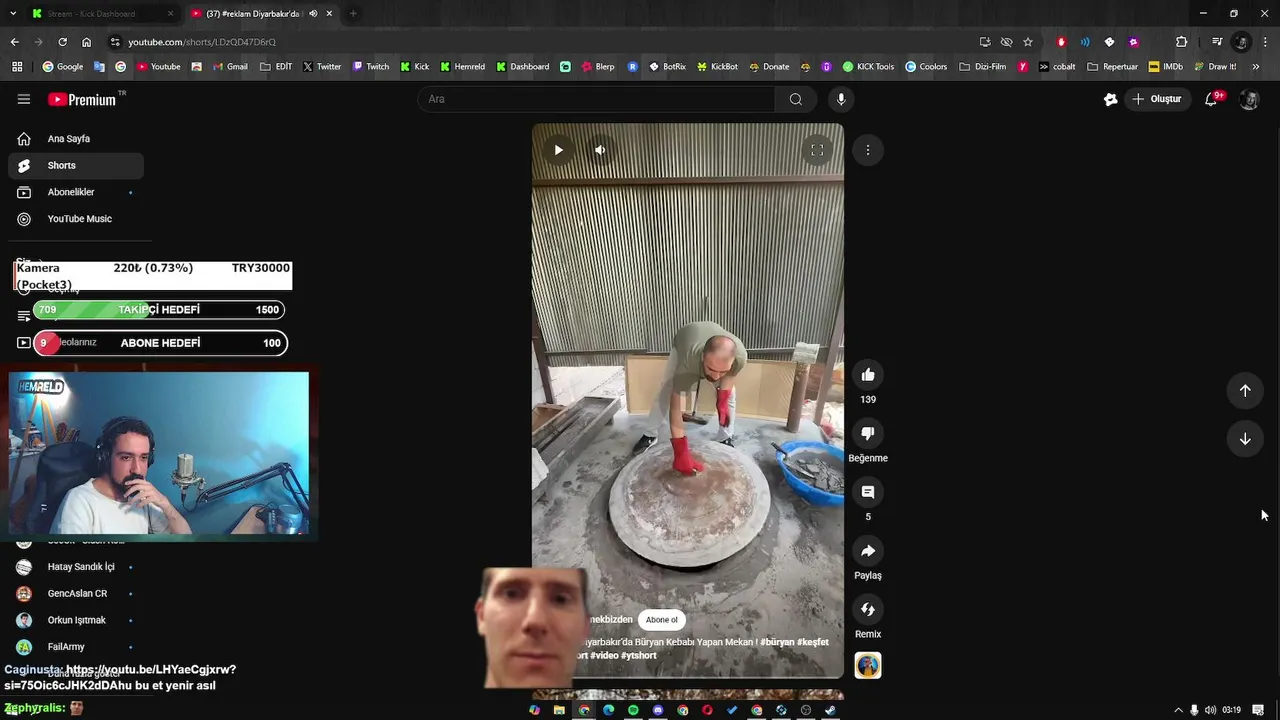The height and width of the screenshot is (720, 1280).
Task: Click browser back arrow
Action: [14, 42]
